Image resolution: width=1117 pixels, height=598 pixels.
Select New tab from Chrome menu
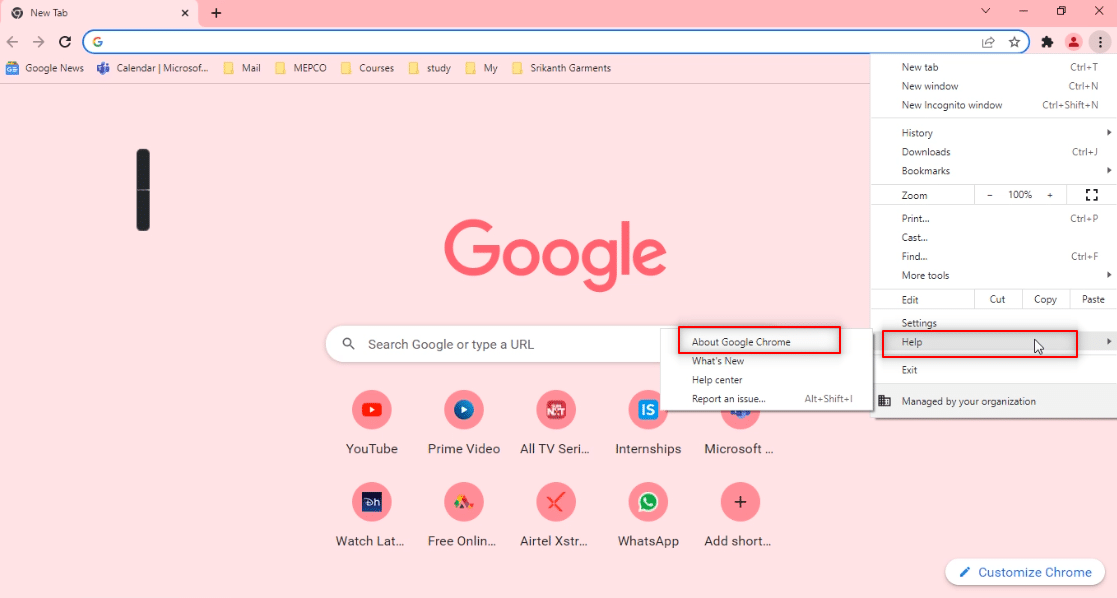(994, 67)
